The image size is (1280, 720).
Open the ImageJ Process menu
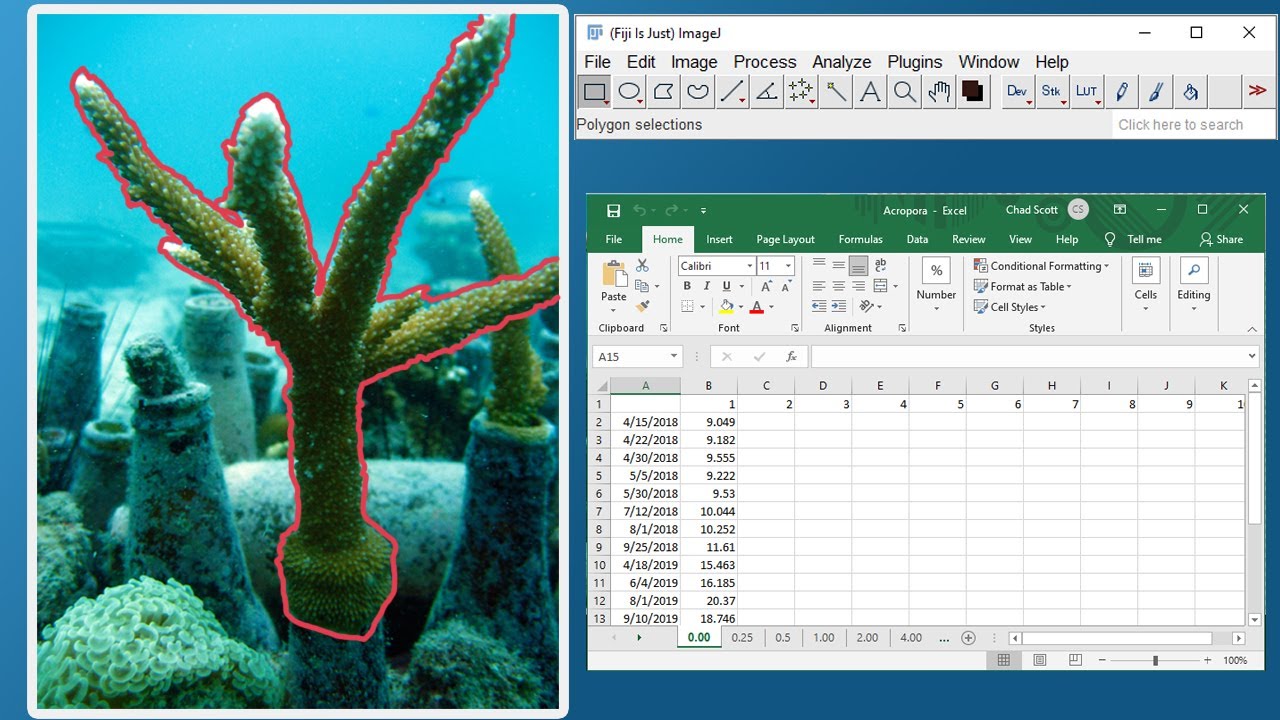coord(765,62)
